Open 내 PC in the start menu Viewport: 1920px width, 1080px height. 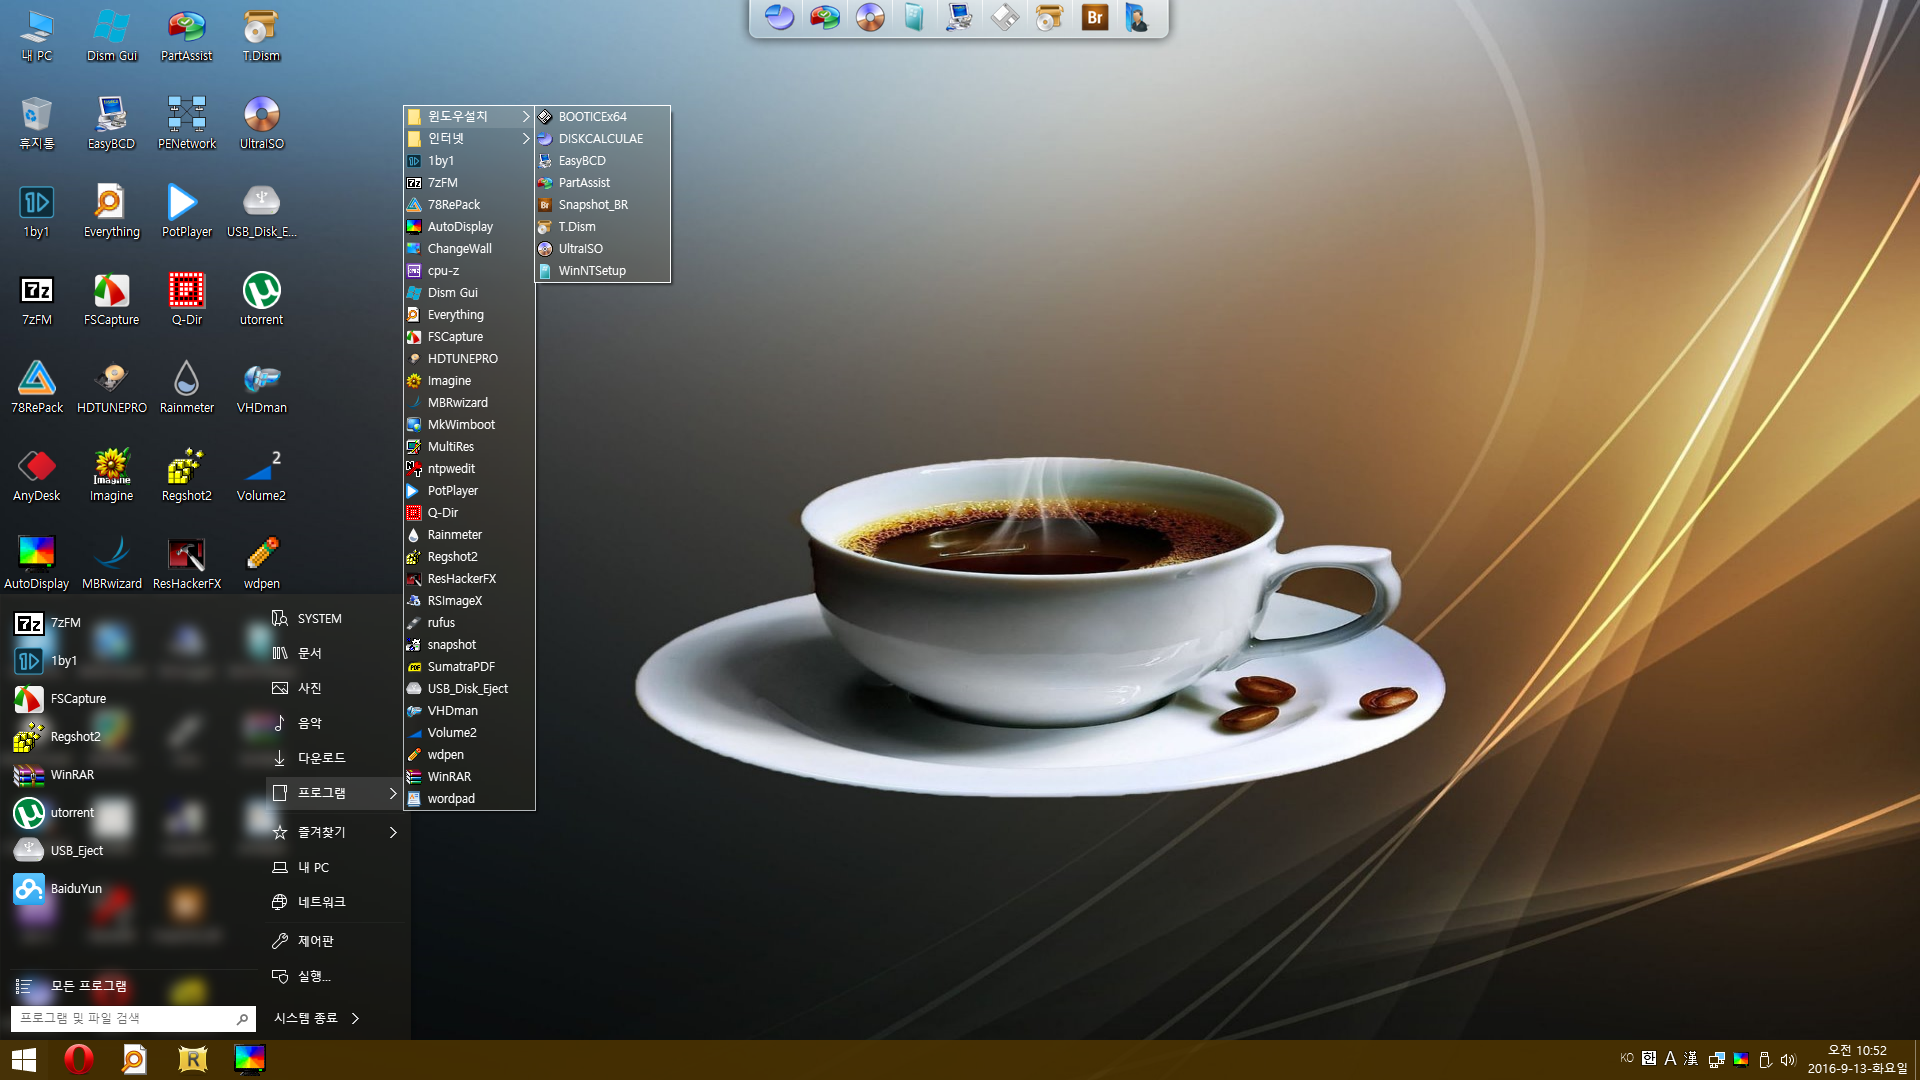(x=336, y=868)
